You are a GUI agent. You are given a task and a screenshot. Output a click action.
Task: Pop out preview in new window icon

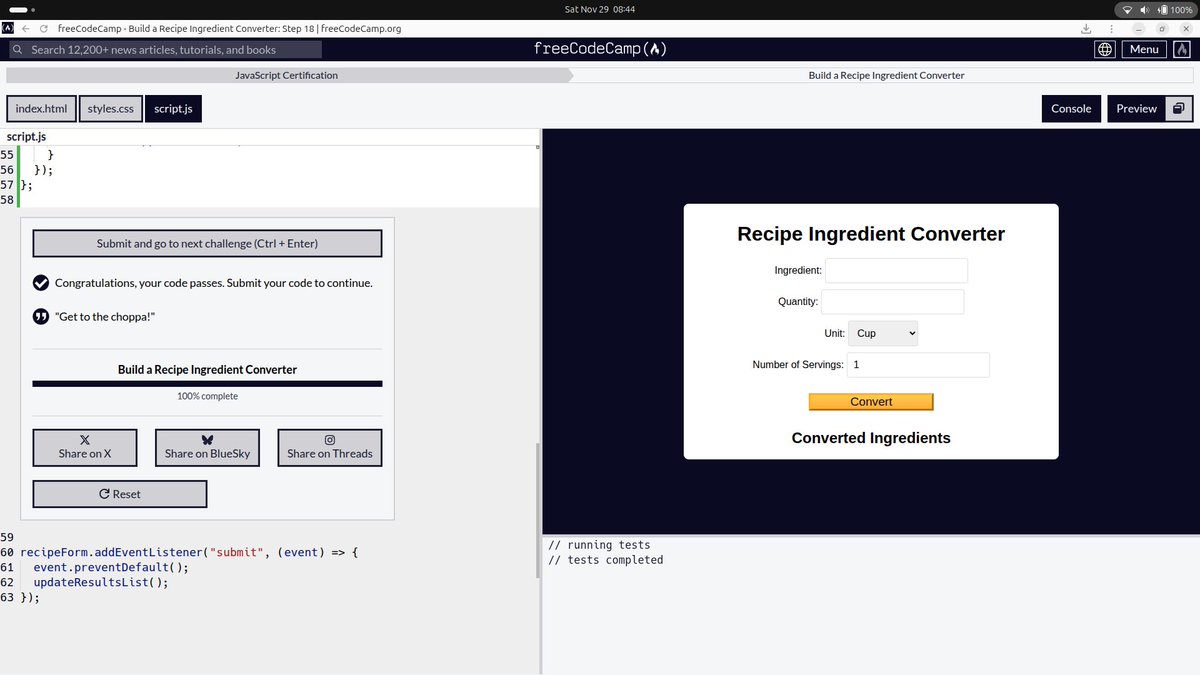[x=1179, y=108]
